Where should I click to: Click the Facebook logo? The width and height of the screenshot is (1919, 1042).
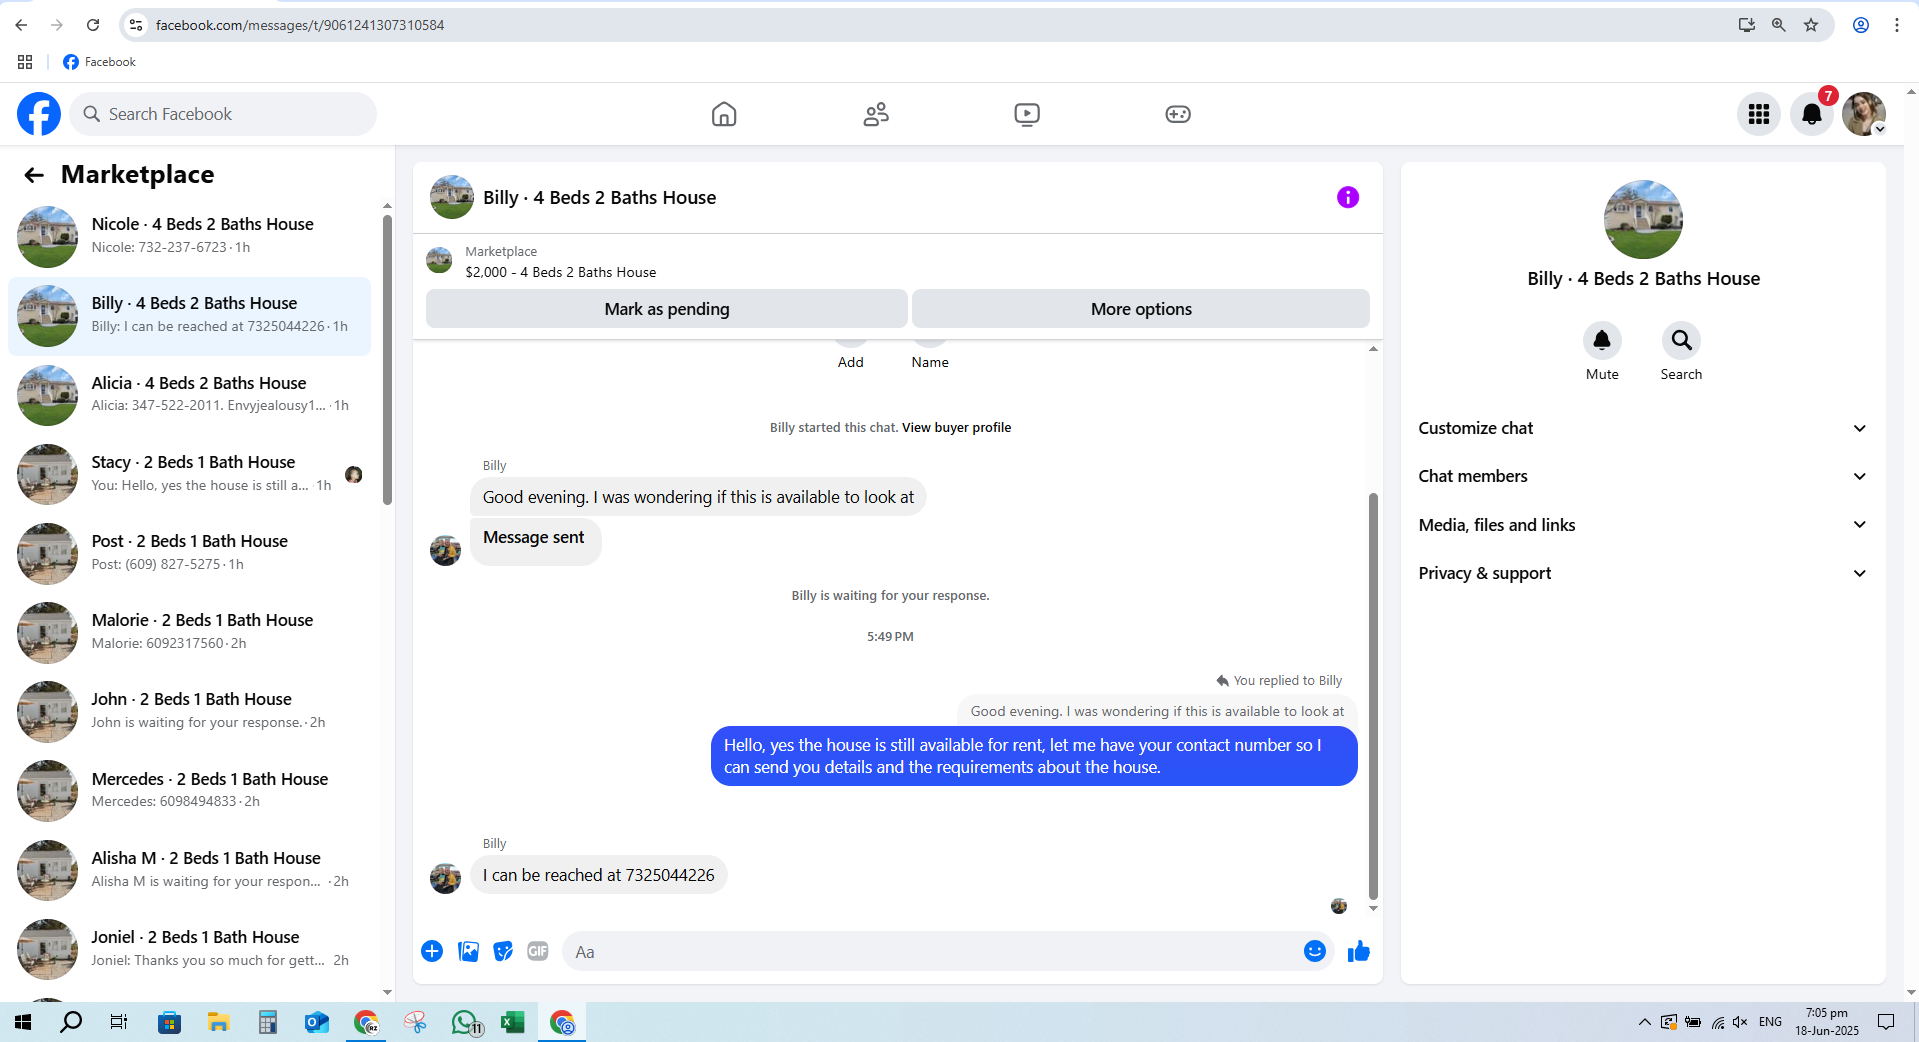(39, 114)
